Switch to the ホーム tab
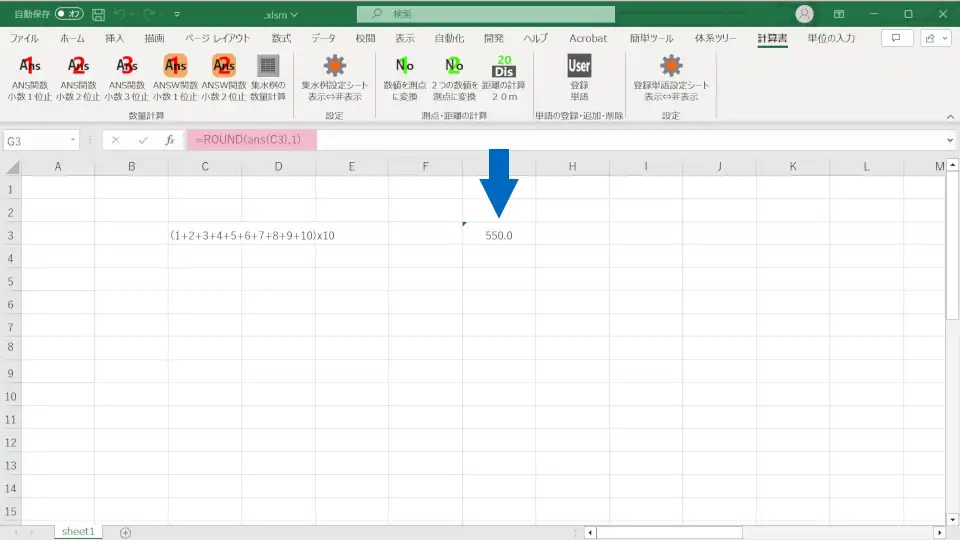The width and height of the screenshot is (960, 540). [72, 38]
